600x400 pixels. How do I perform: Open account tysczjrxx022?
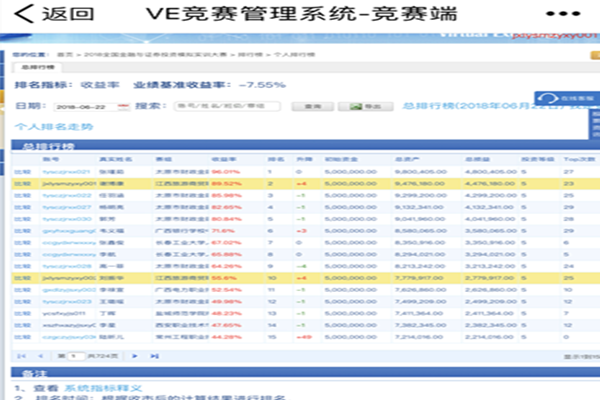67,196
